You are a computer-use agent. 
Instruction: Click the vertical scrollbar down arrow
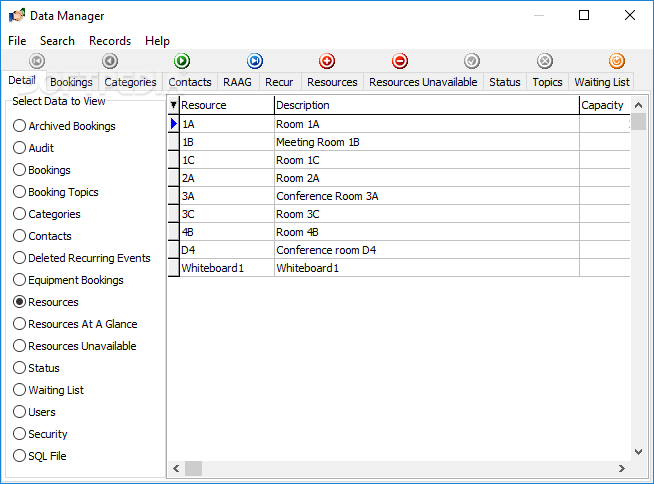(x=638, y=452)
